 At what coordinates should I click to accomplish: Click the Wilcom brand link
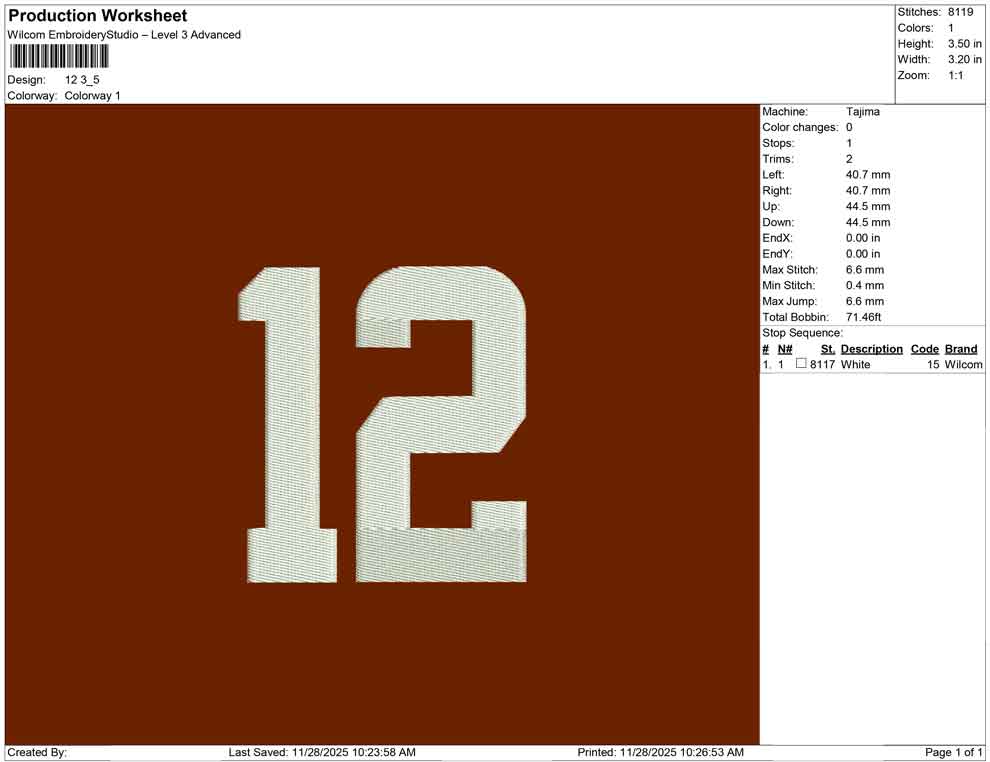[962, 364]
